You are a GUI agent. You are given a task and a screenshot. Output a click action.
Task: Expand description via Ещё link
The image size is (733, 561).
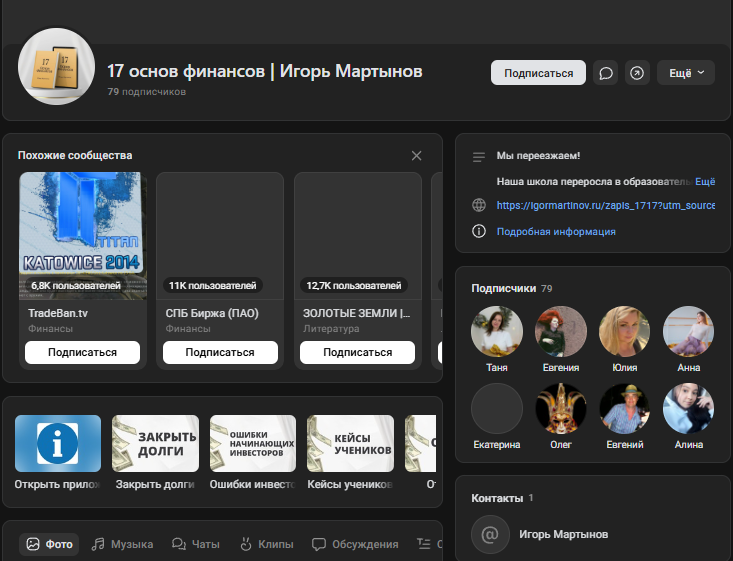[705, 182]
